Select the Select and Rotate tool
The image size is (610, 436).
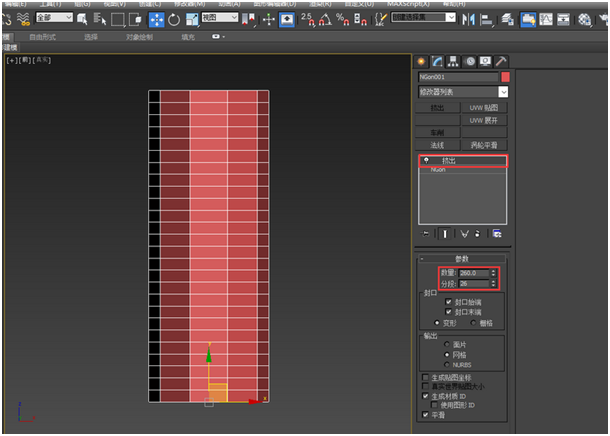point(174,19)
